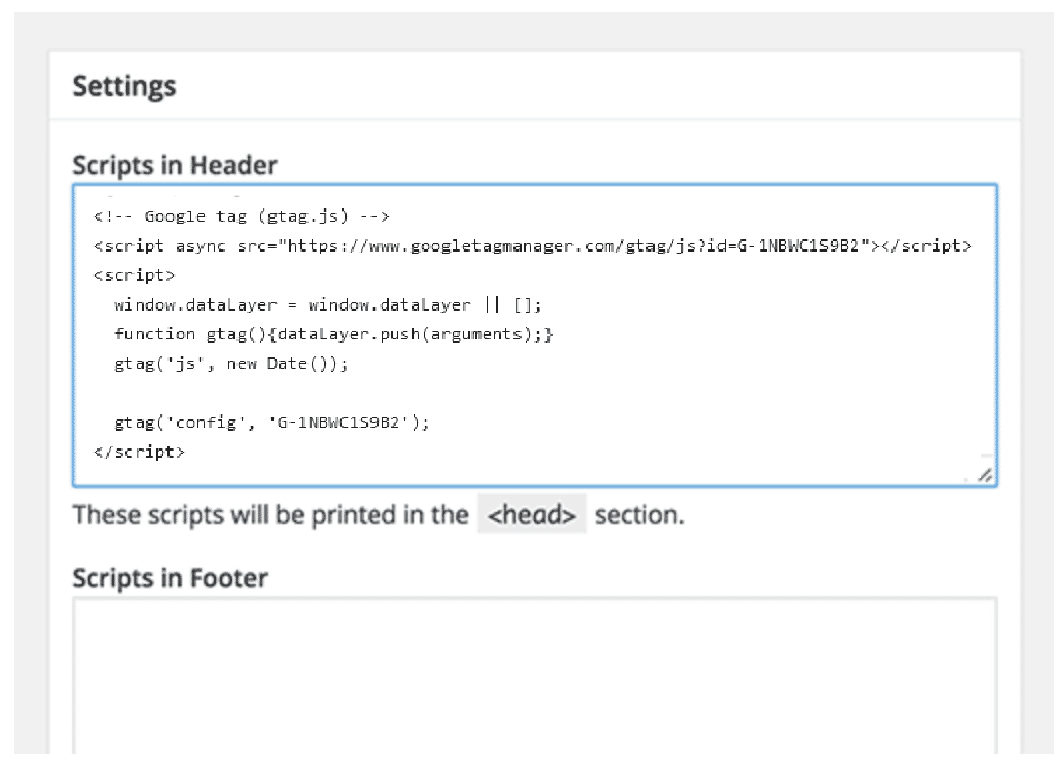Screen dimensions: 1060x772
Task: Click the word 'section.' after head tag
Action: (640, 515)
